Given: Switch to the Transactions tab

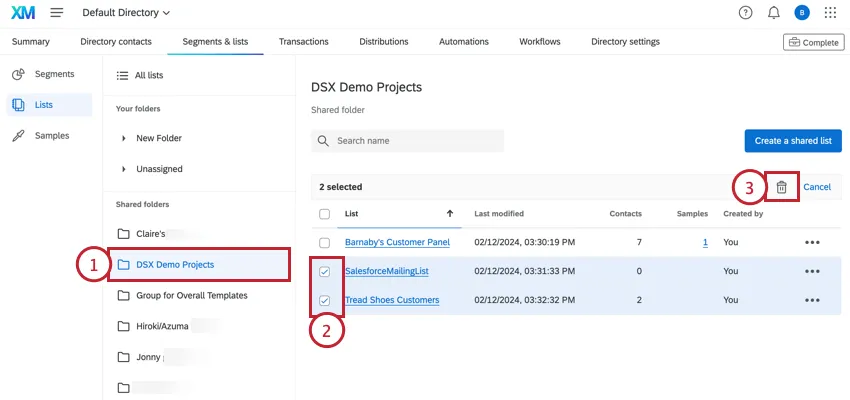Looking at the screenshot, I should click(303, 42).
